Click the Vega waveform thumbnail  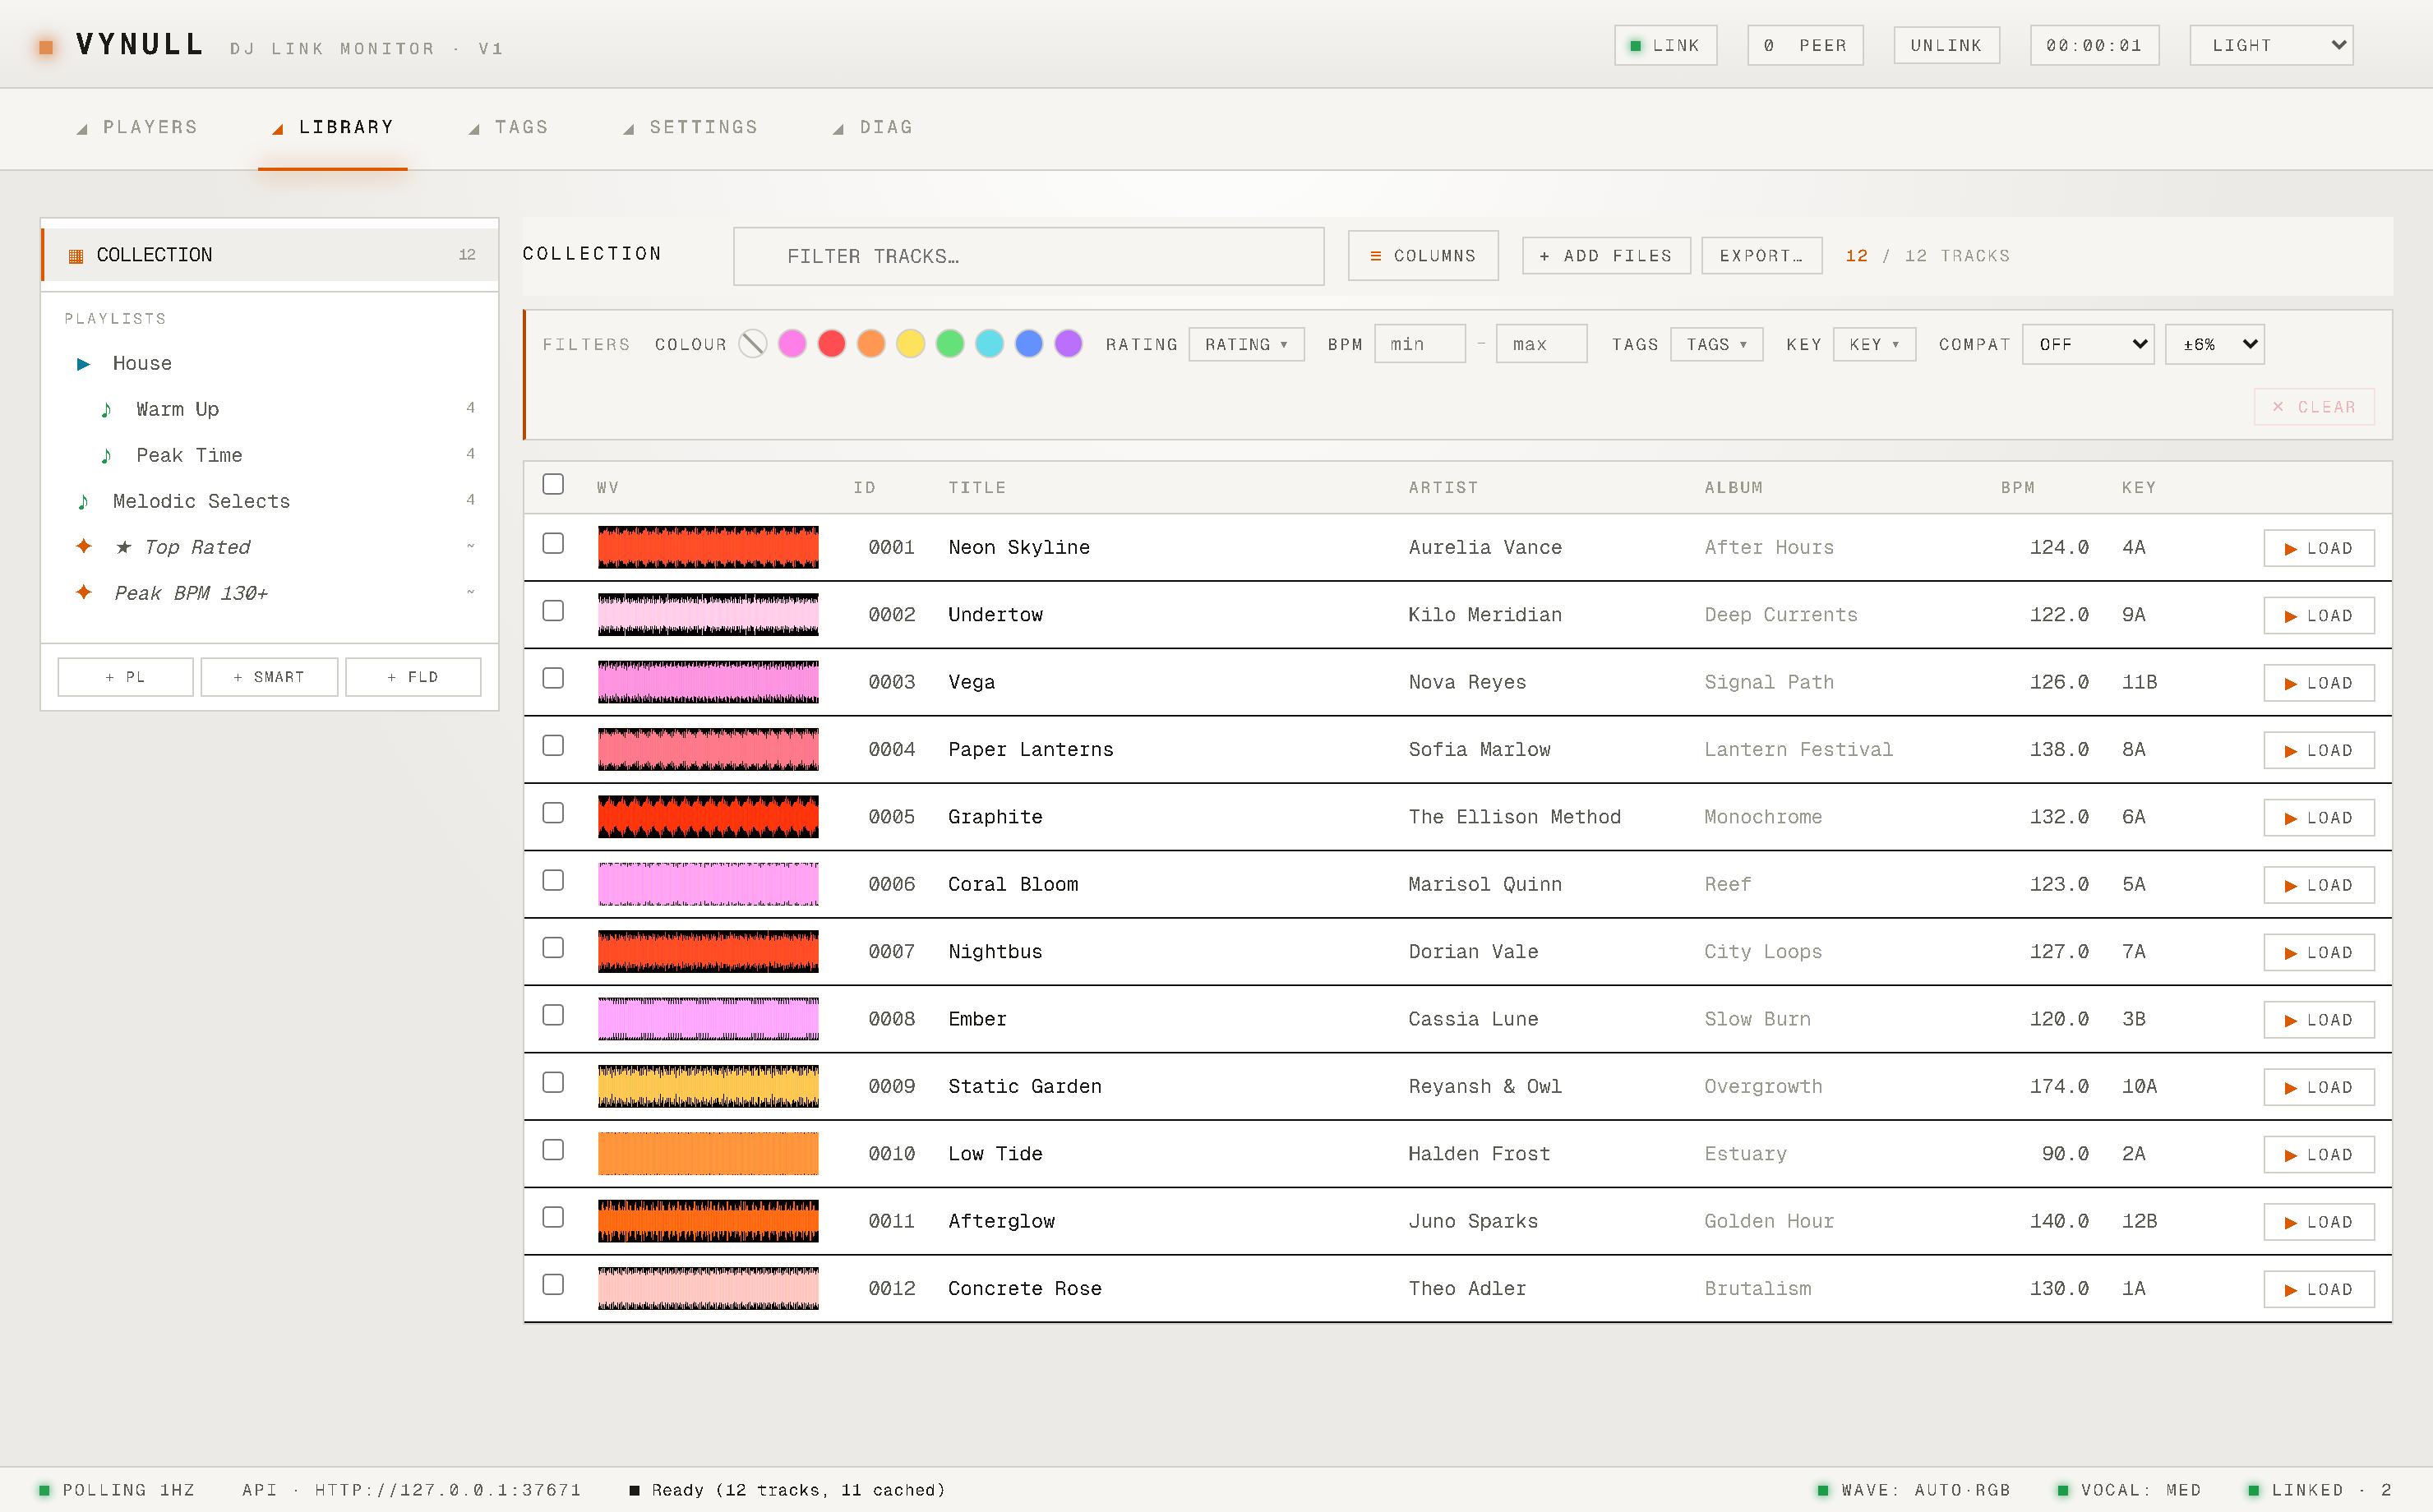tap(708, 682)
